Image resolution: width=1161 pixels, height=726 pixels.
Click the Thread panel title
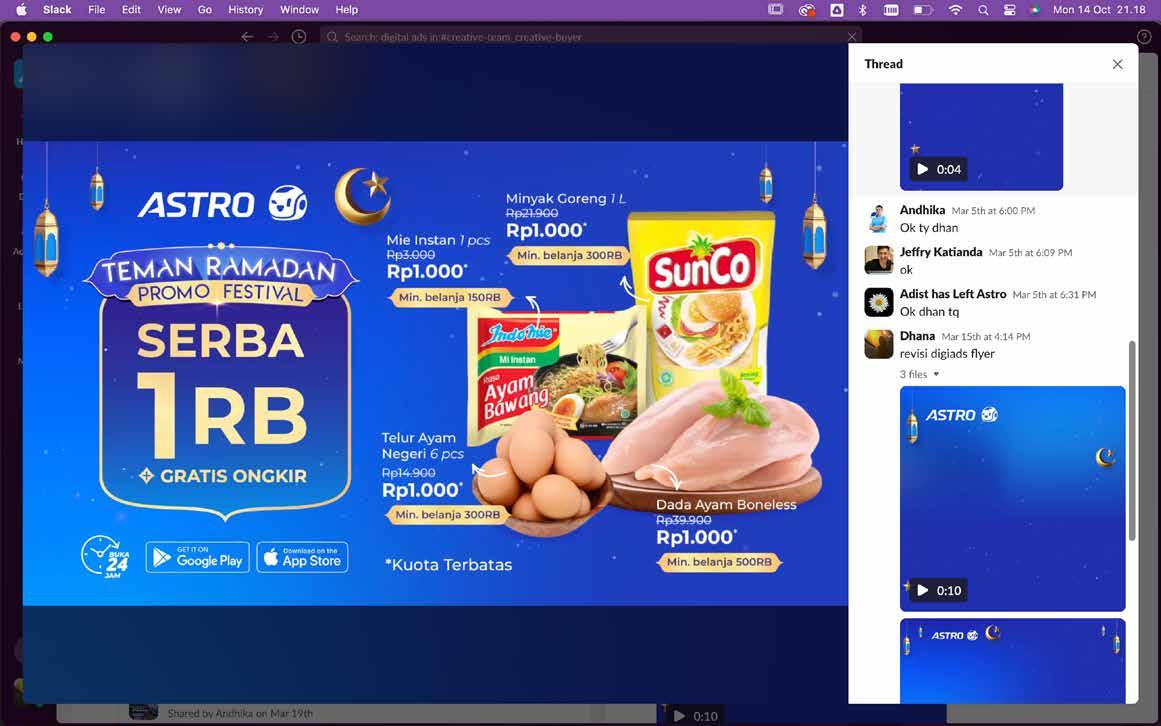tap(883, 64)
